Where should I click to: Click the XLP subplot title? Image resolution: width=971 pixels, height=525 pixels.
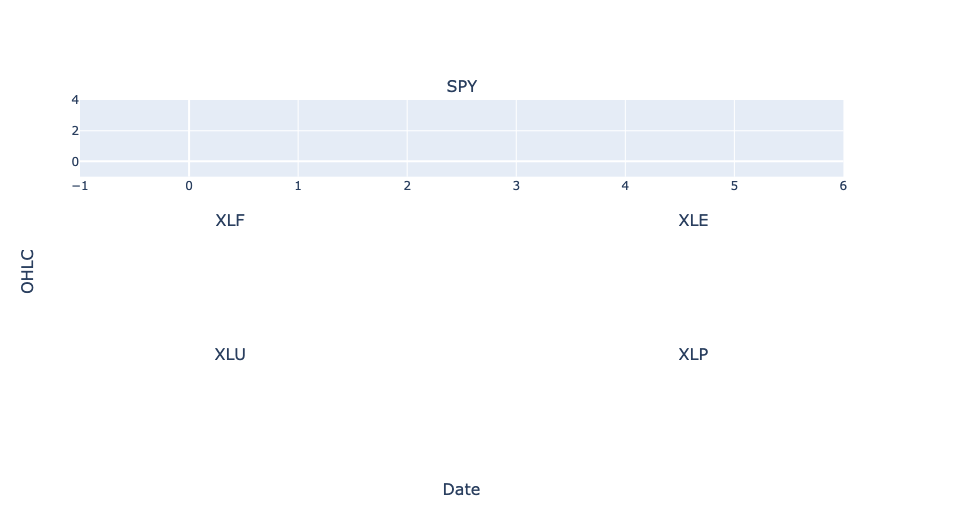pos(693,355)
